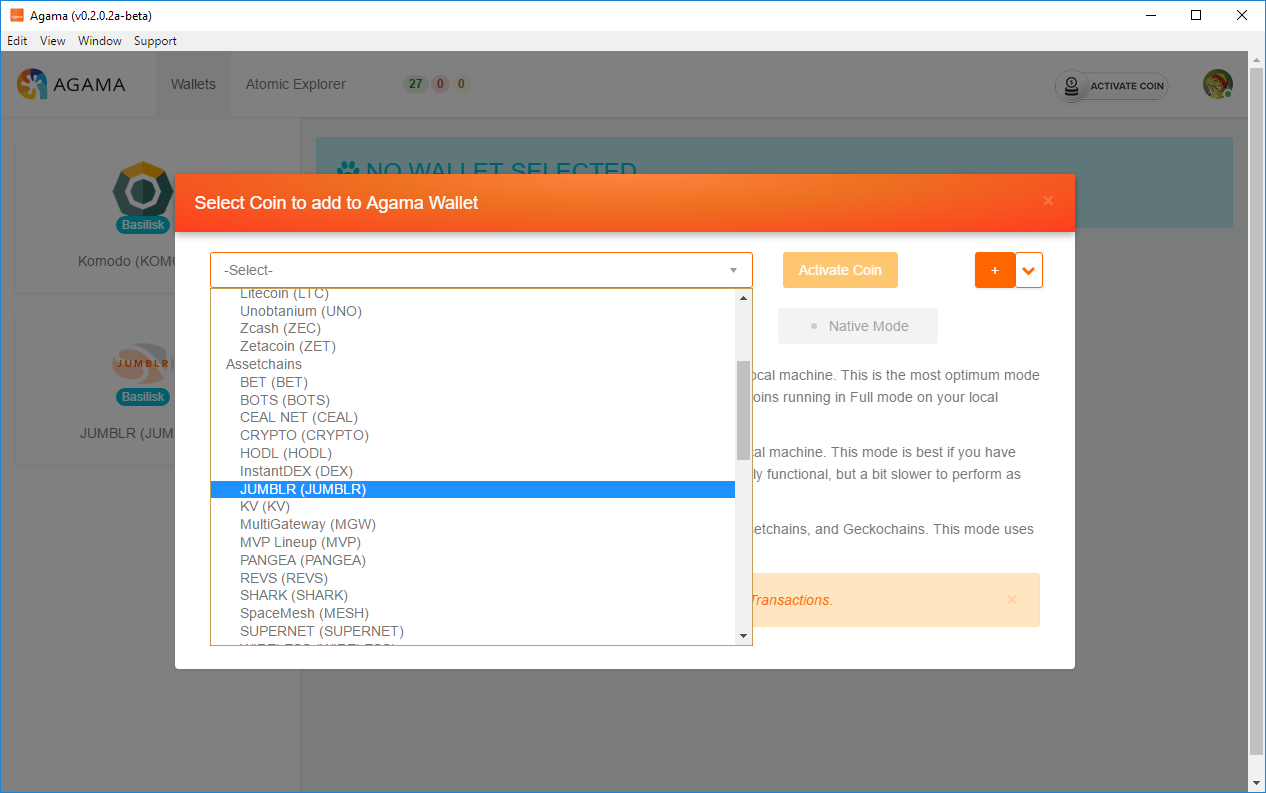Click the Activate Coin header button
The height and width of the screenshot is (793, 1266).
coord(1111,86)
